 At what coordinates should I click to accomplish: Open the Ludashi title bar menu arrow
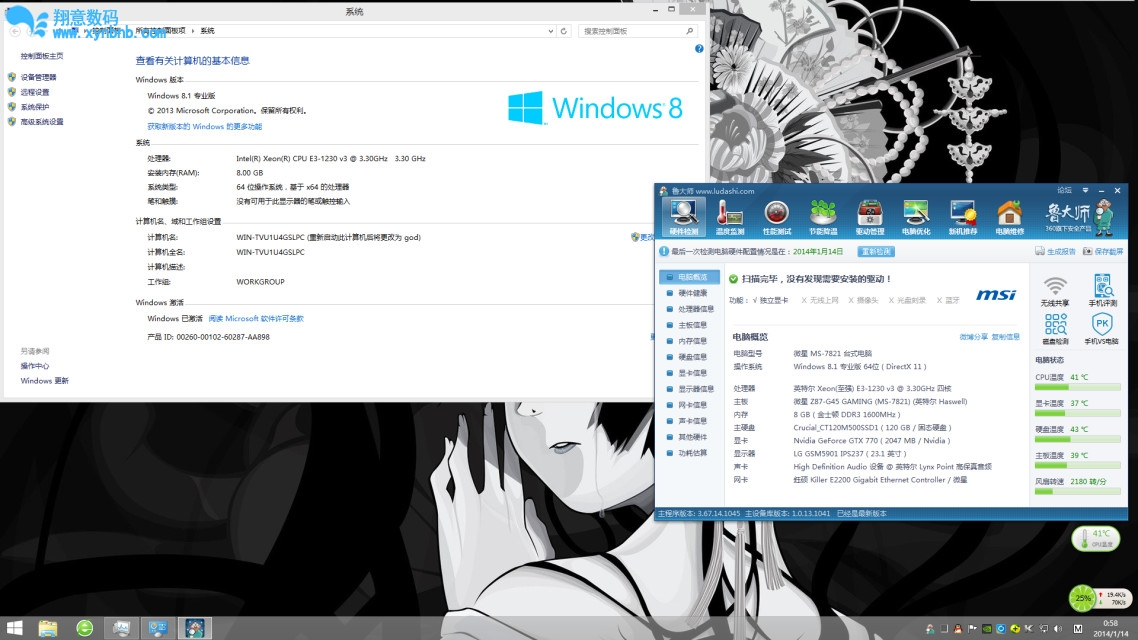pyautogui.click(x=1085, y=190)
